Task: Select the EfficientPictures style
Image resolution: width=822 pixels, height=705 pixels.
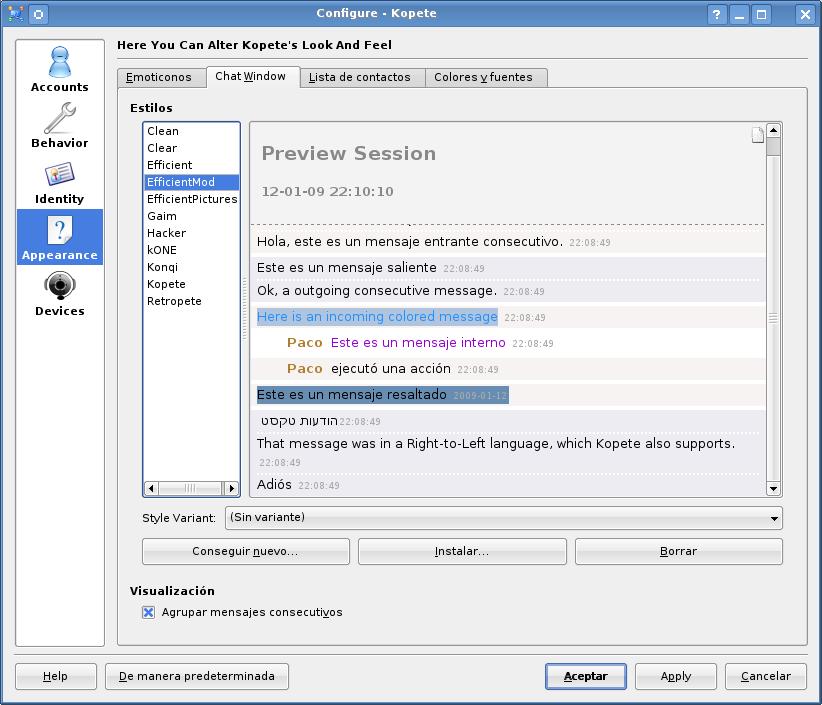Action: coord(191,199)
